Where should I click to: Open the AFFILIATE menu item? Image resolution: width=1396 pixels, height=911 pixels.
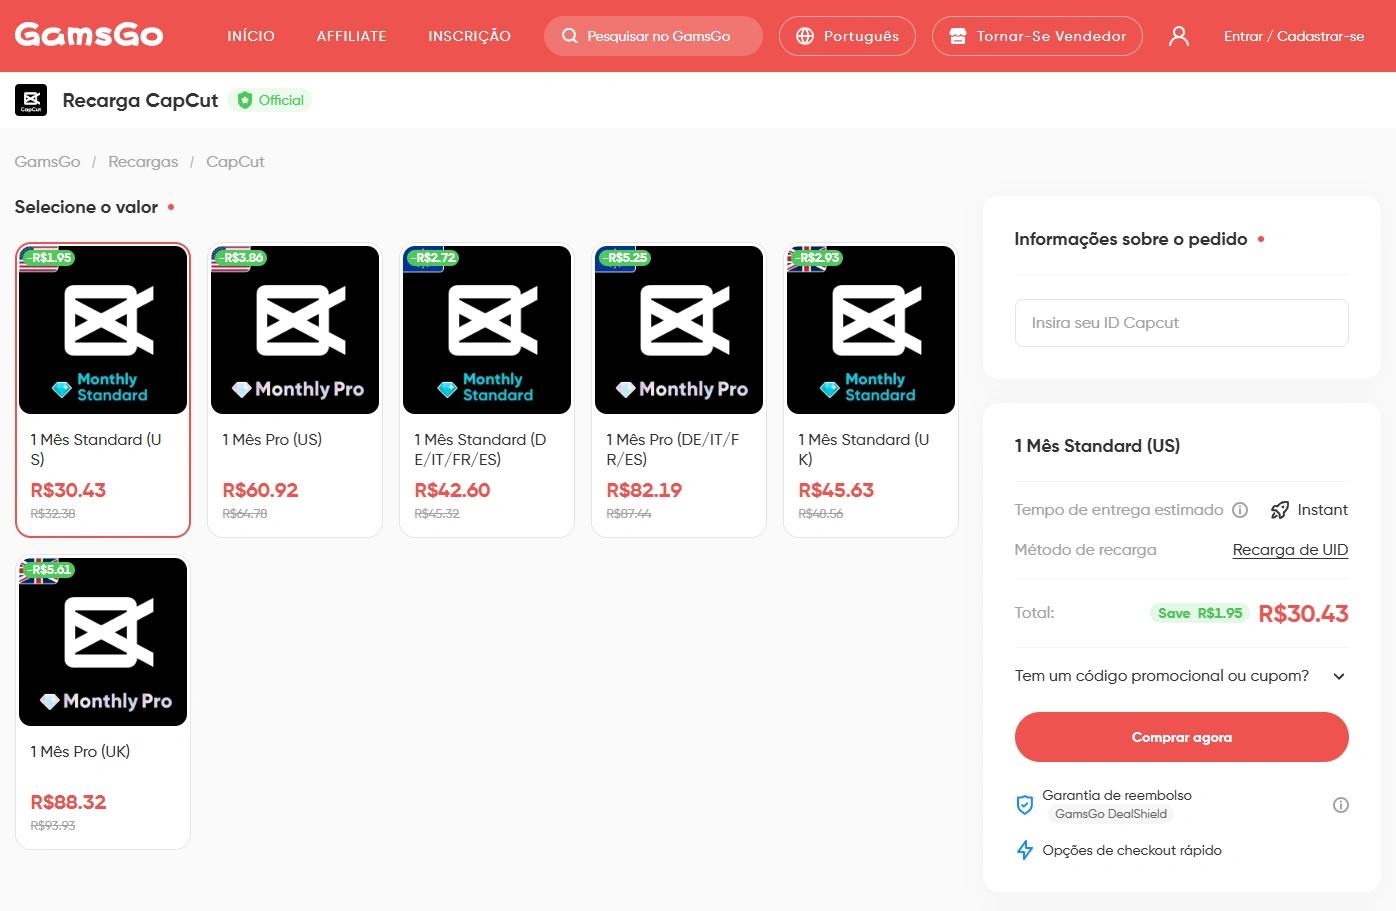click(351, 36)
